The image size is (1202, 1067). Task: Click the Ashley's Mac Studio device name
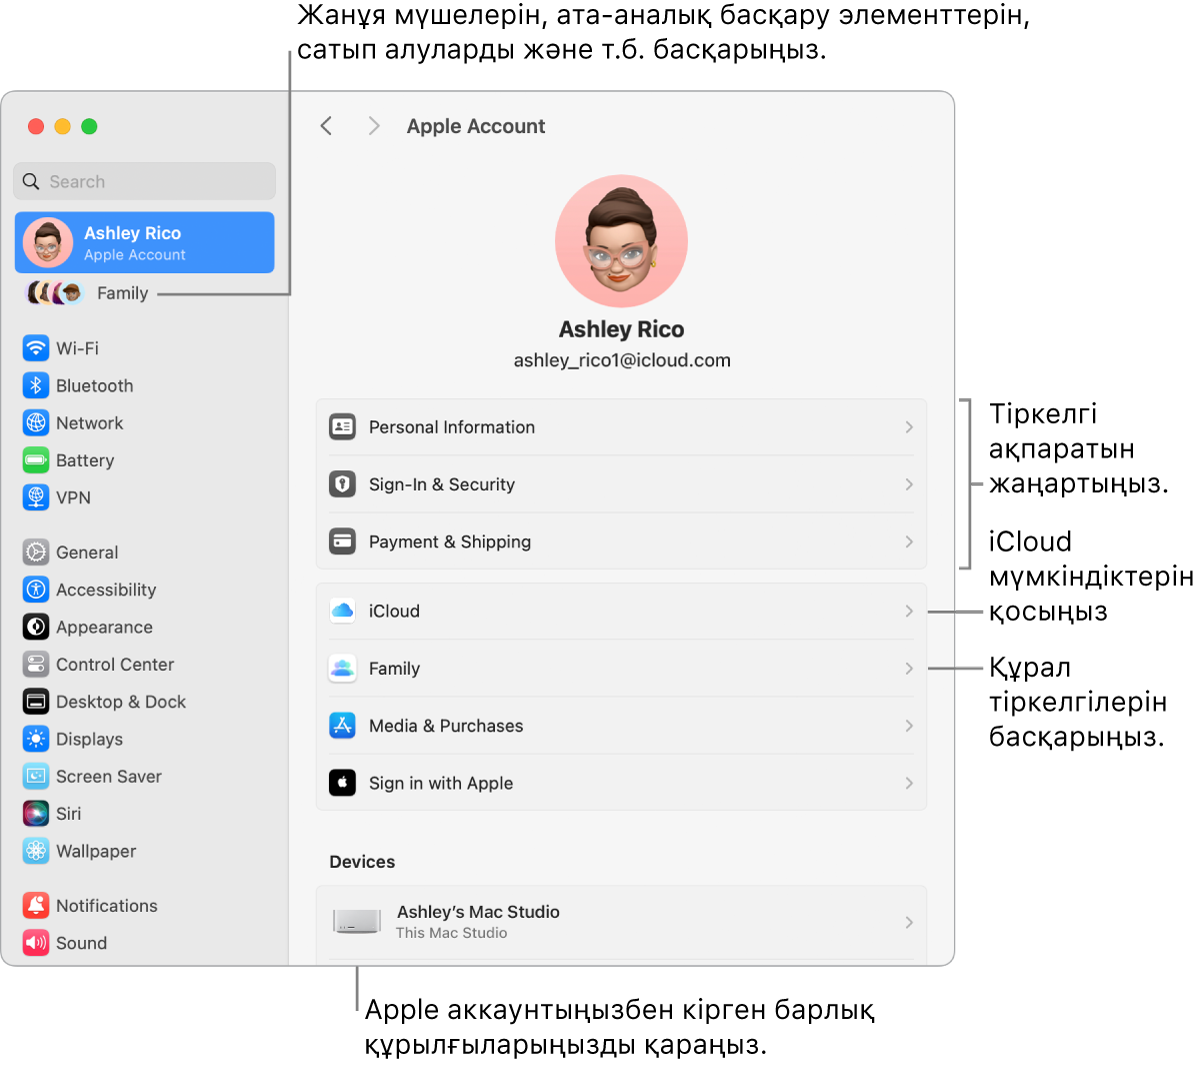point(478,912)
